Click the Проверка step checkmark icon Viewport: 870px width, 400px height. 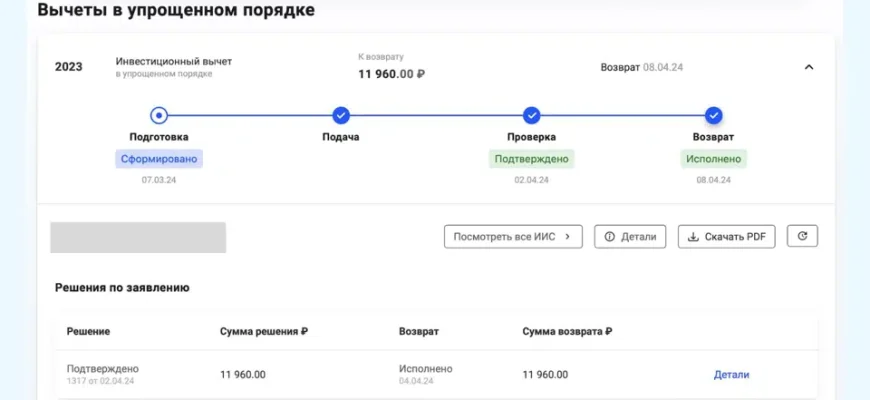click(x=532, y=115)
